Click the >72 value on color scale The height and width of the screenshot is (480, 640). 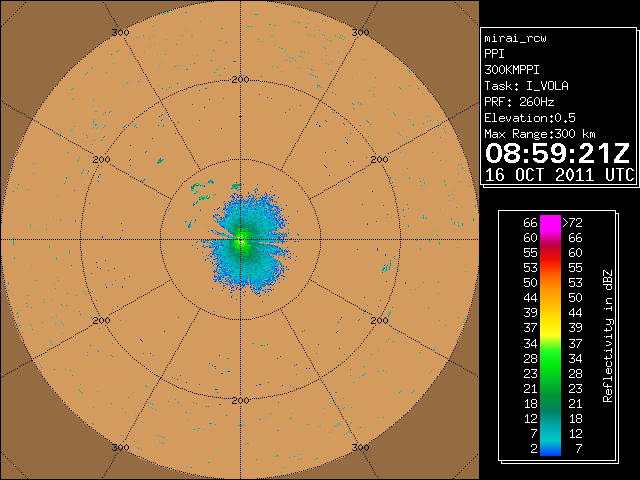[573, 222]
